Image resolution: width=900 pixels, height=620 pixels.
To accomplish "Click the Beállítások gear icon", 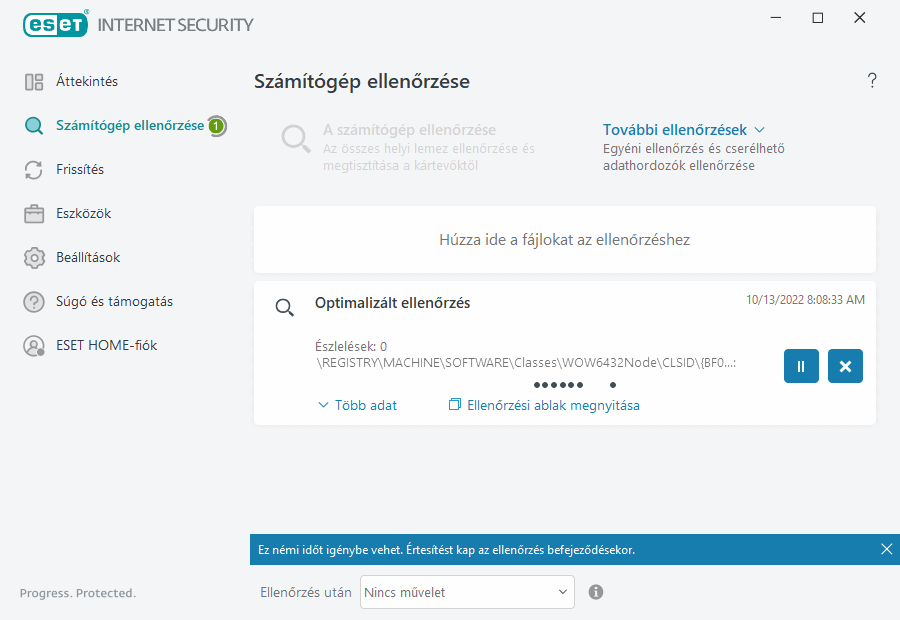I will (x=33, y=257).
